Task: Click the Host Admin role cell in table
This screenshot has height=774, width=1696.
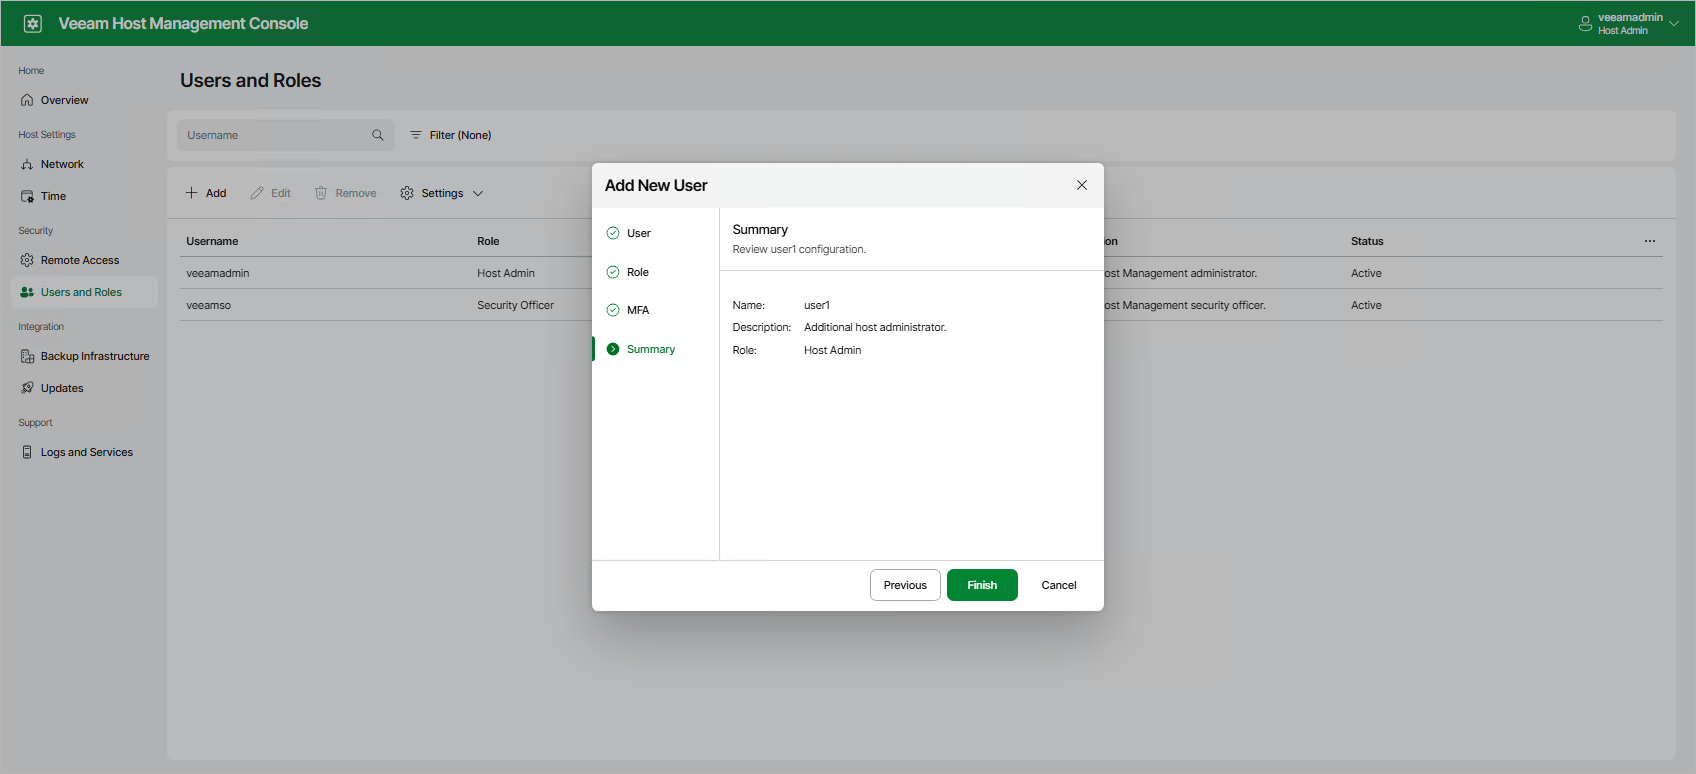Action: click(506, 273)
